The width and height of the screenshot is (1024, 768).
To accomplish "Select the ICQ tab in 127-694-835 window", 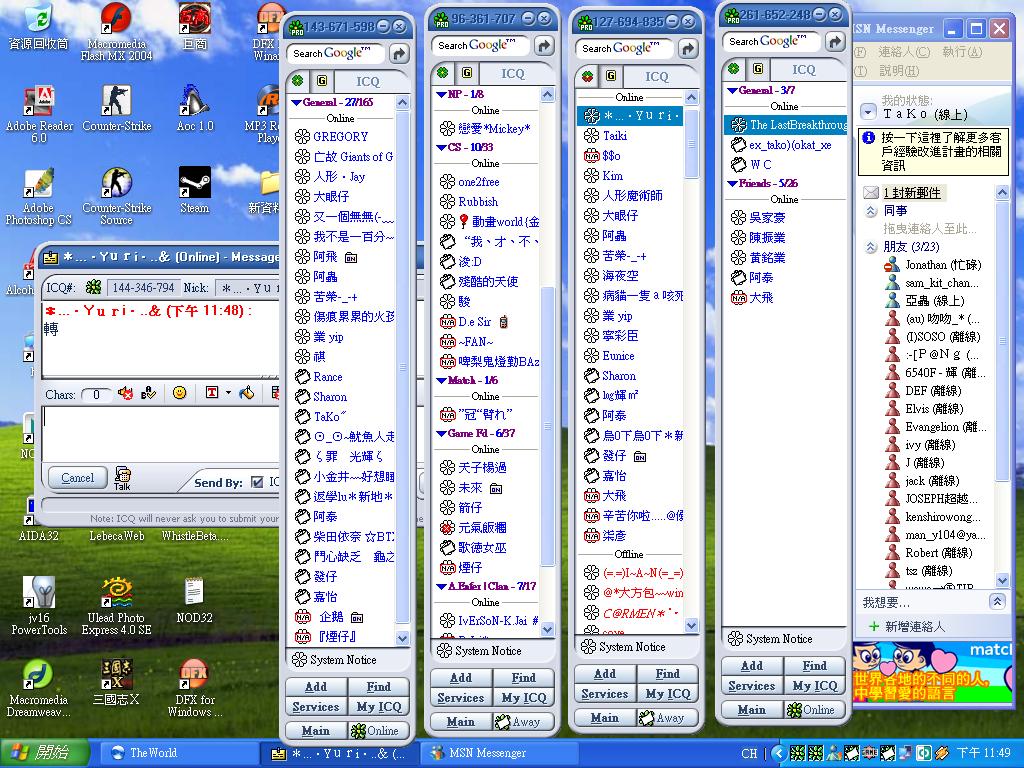I will (x=657, y=76).
